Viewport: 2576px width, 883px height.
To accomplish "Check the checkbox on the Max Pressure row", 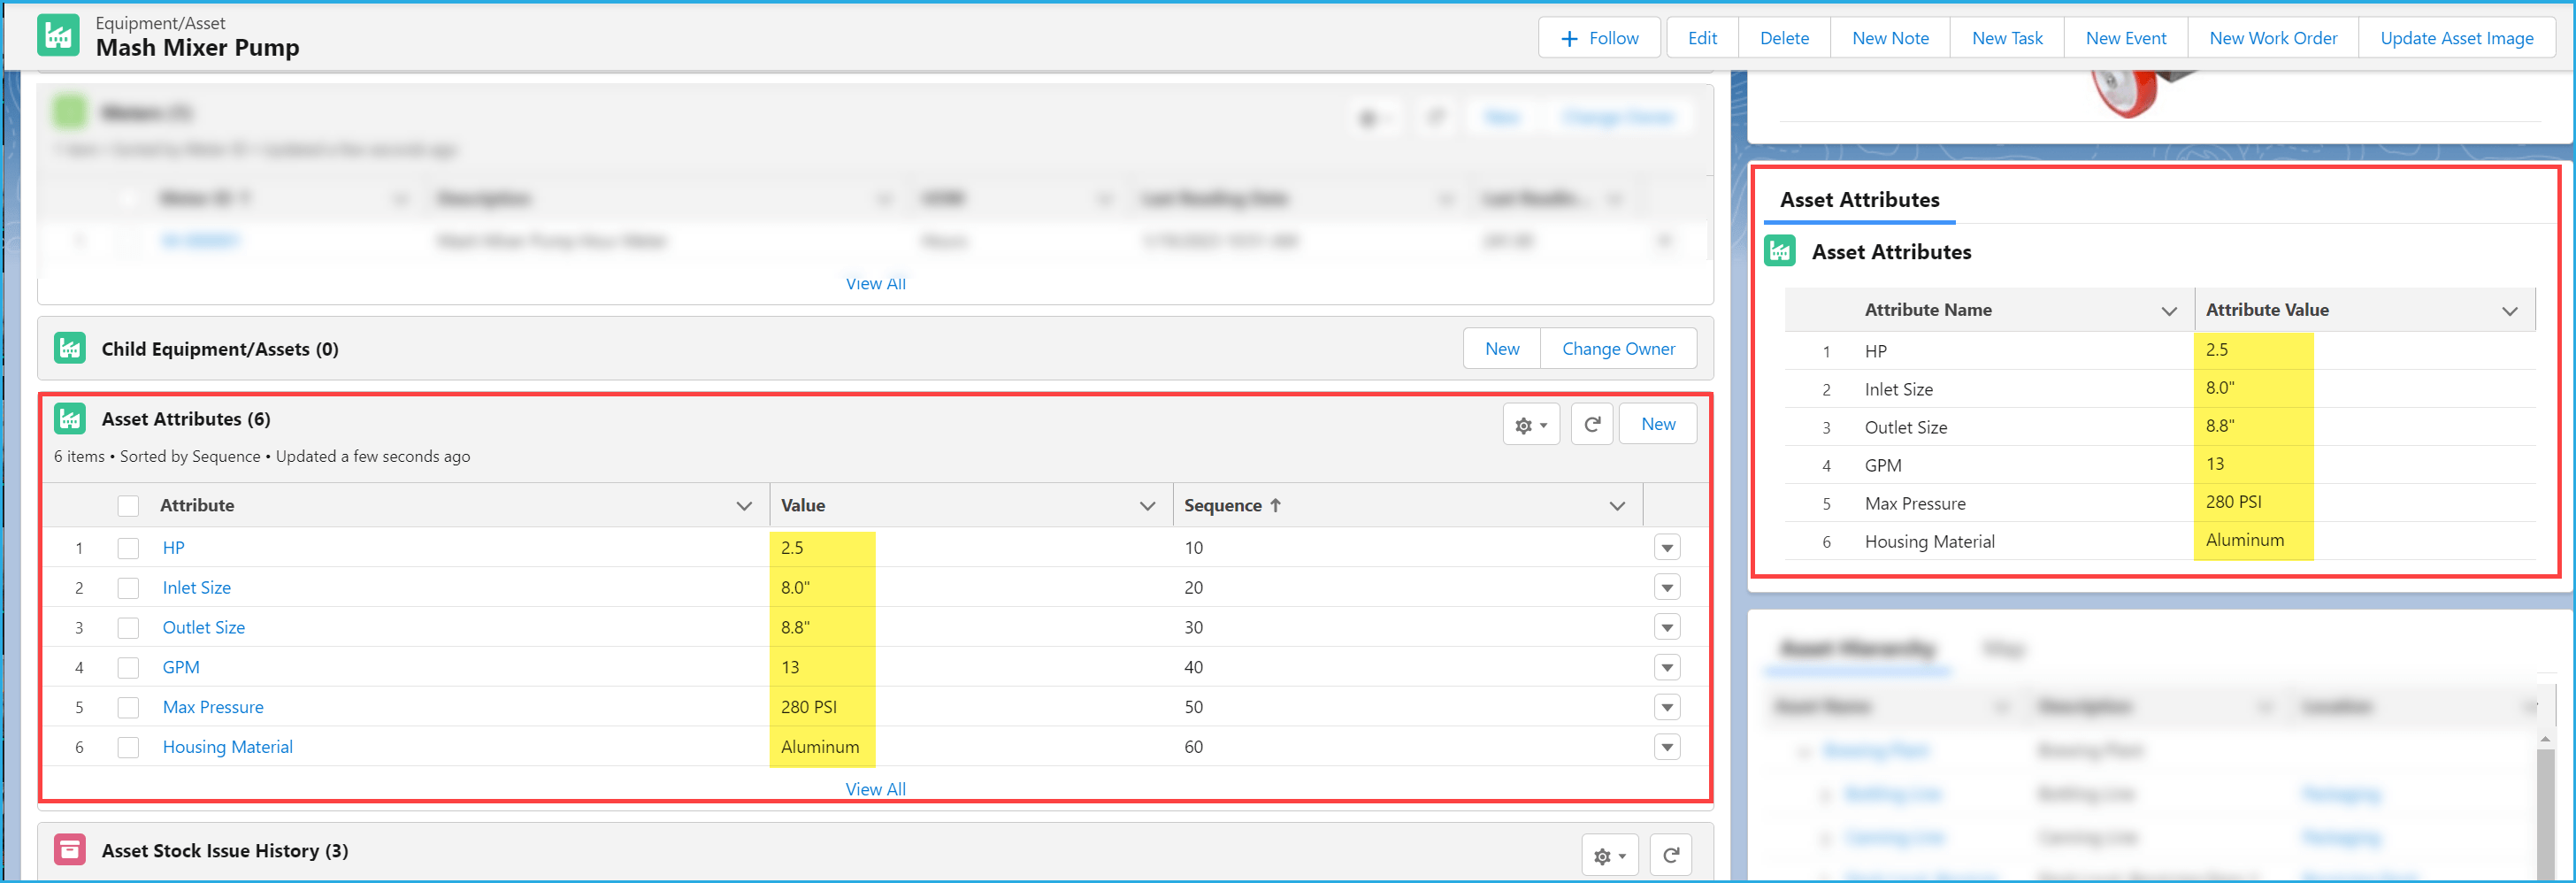I will (x=128, y=707).
